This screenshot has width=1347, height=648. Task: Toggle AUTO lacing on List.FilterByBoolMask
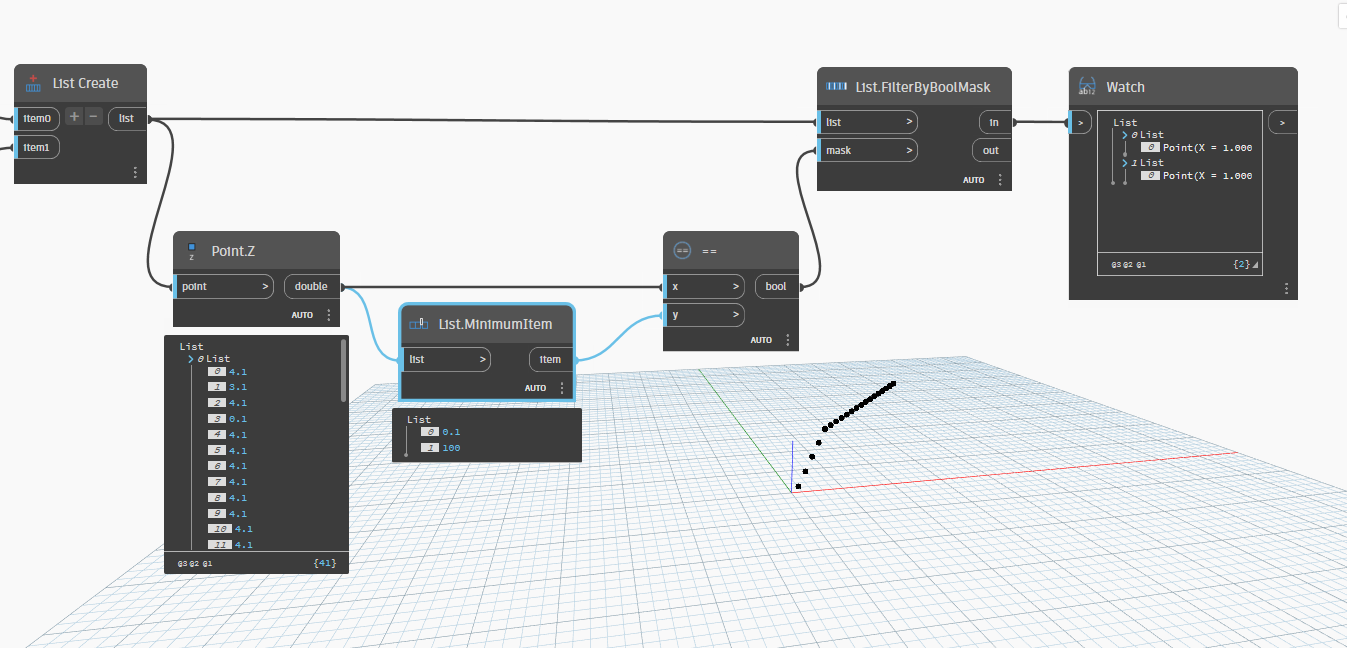pyautogui.click(x=973, y=179)
